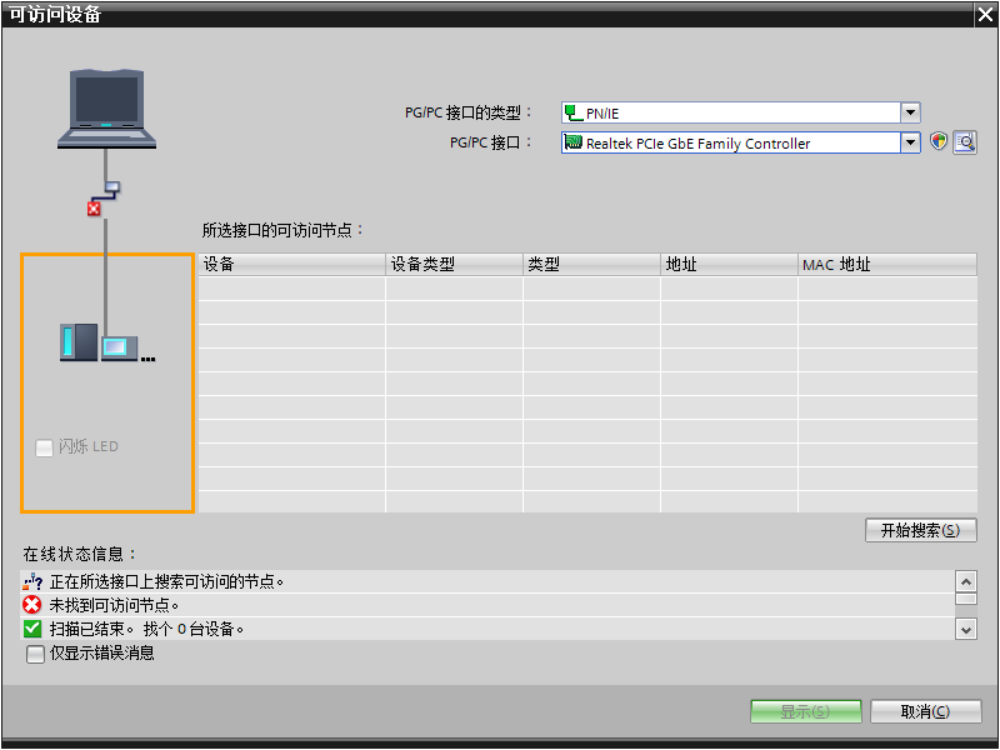1000x750 pixels.
Task: Click the MAC 地址 column header
Action: [886, 265]
